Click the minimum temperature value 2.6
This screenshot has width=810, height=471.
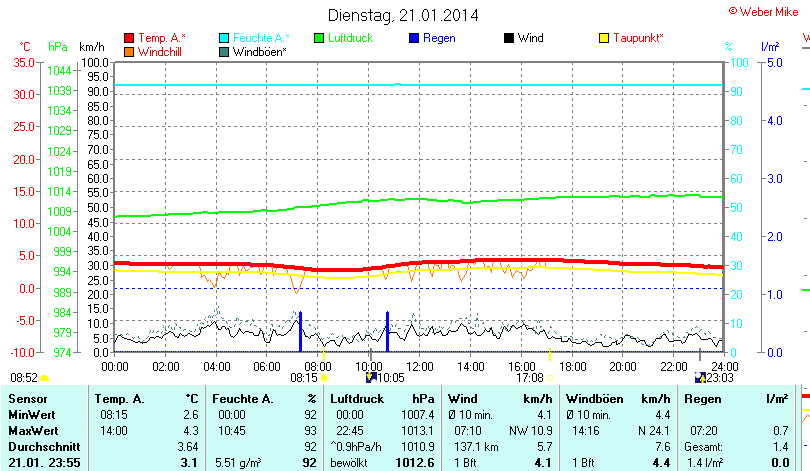(x=191, y=415)
